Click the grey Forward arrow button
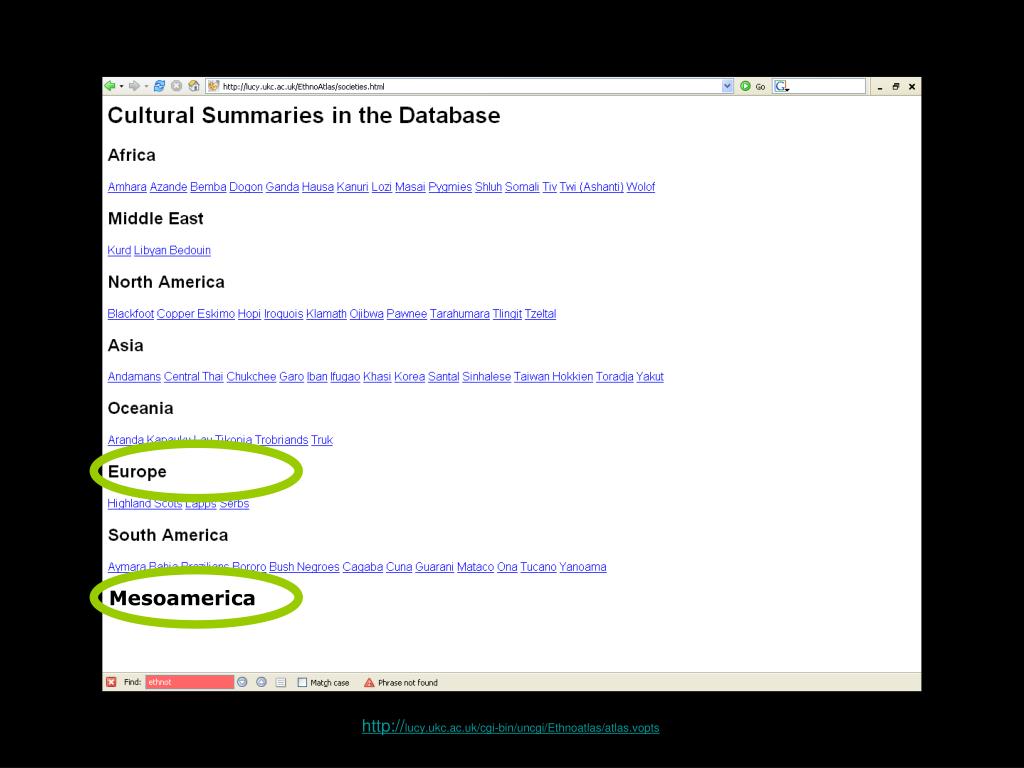Viewport: 1024px width, 768px height. point(134,86)
